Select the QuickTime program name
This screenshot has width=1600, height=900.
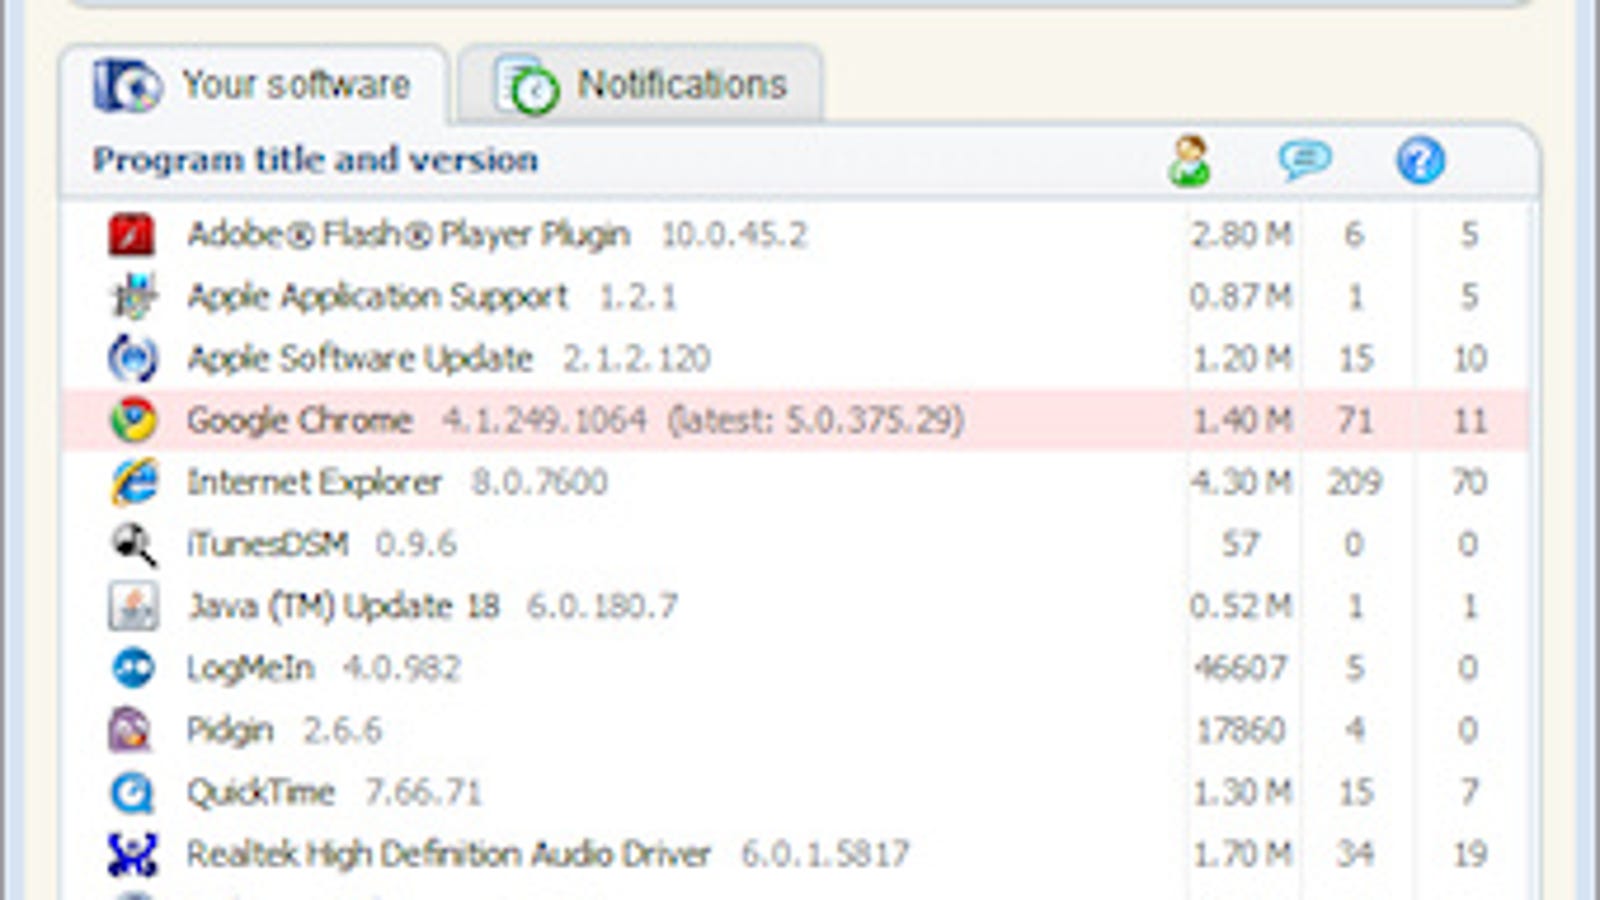click(261, 792)
